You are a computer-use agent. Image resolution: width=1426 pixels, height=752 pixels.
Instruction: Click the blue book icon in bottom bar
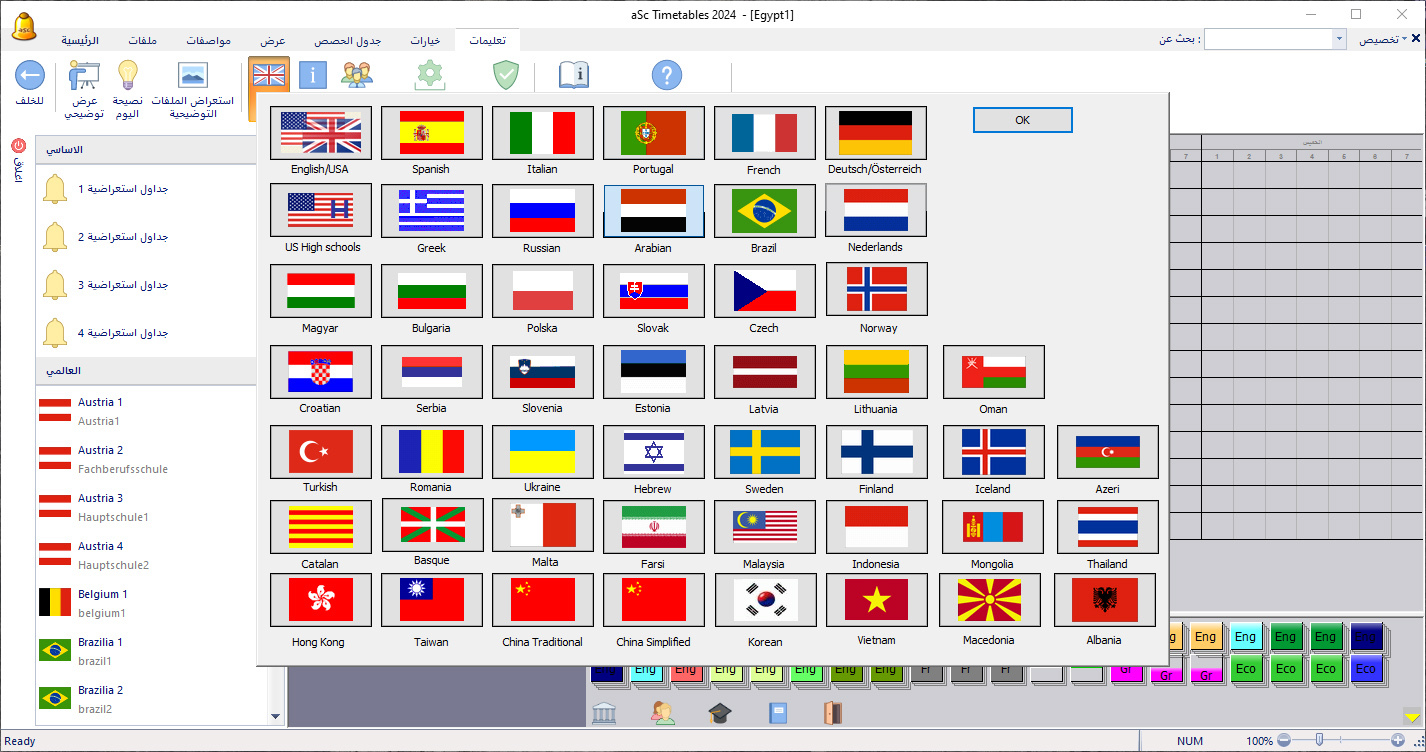[x=778, y=713]
